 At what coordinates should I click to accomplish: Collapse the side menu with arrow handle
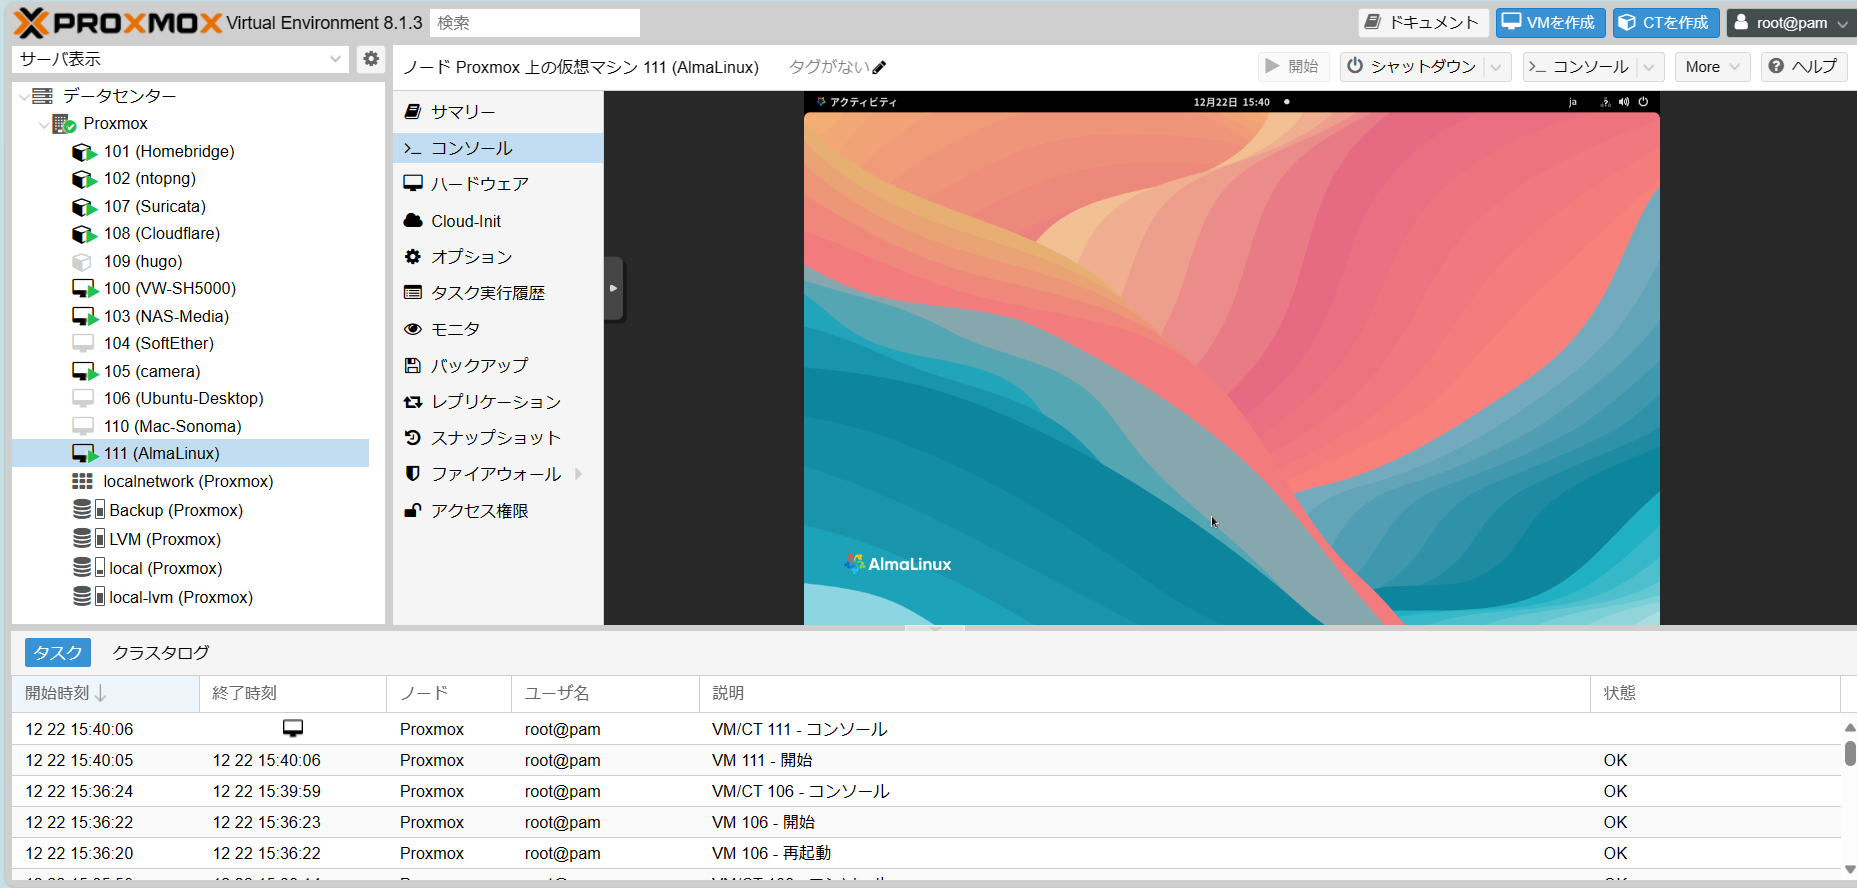[x=613, y=288]
